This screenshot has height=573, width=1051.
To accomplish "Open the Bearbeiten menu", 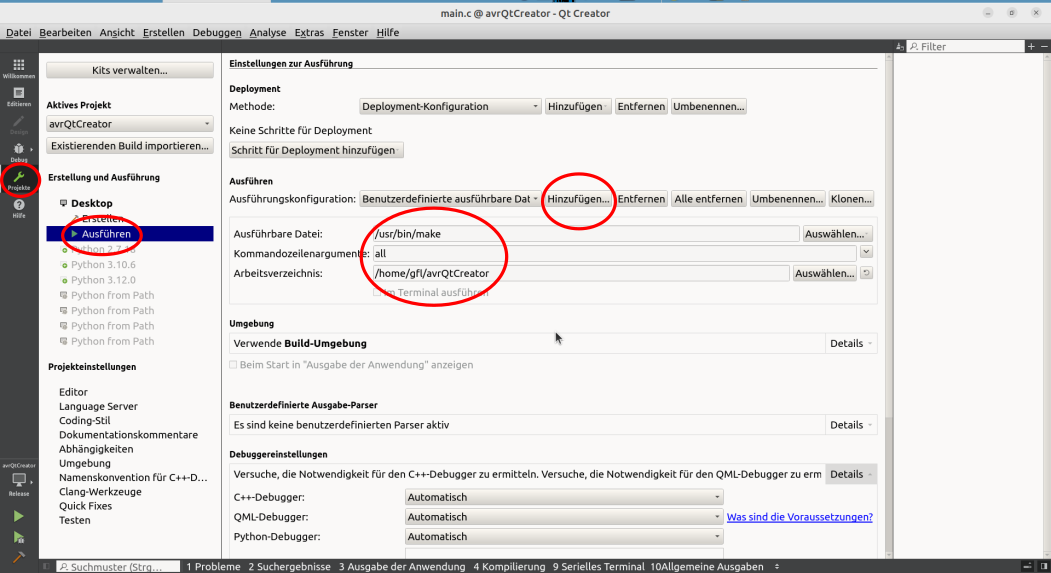I will click(65, 32).
